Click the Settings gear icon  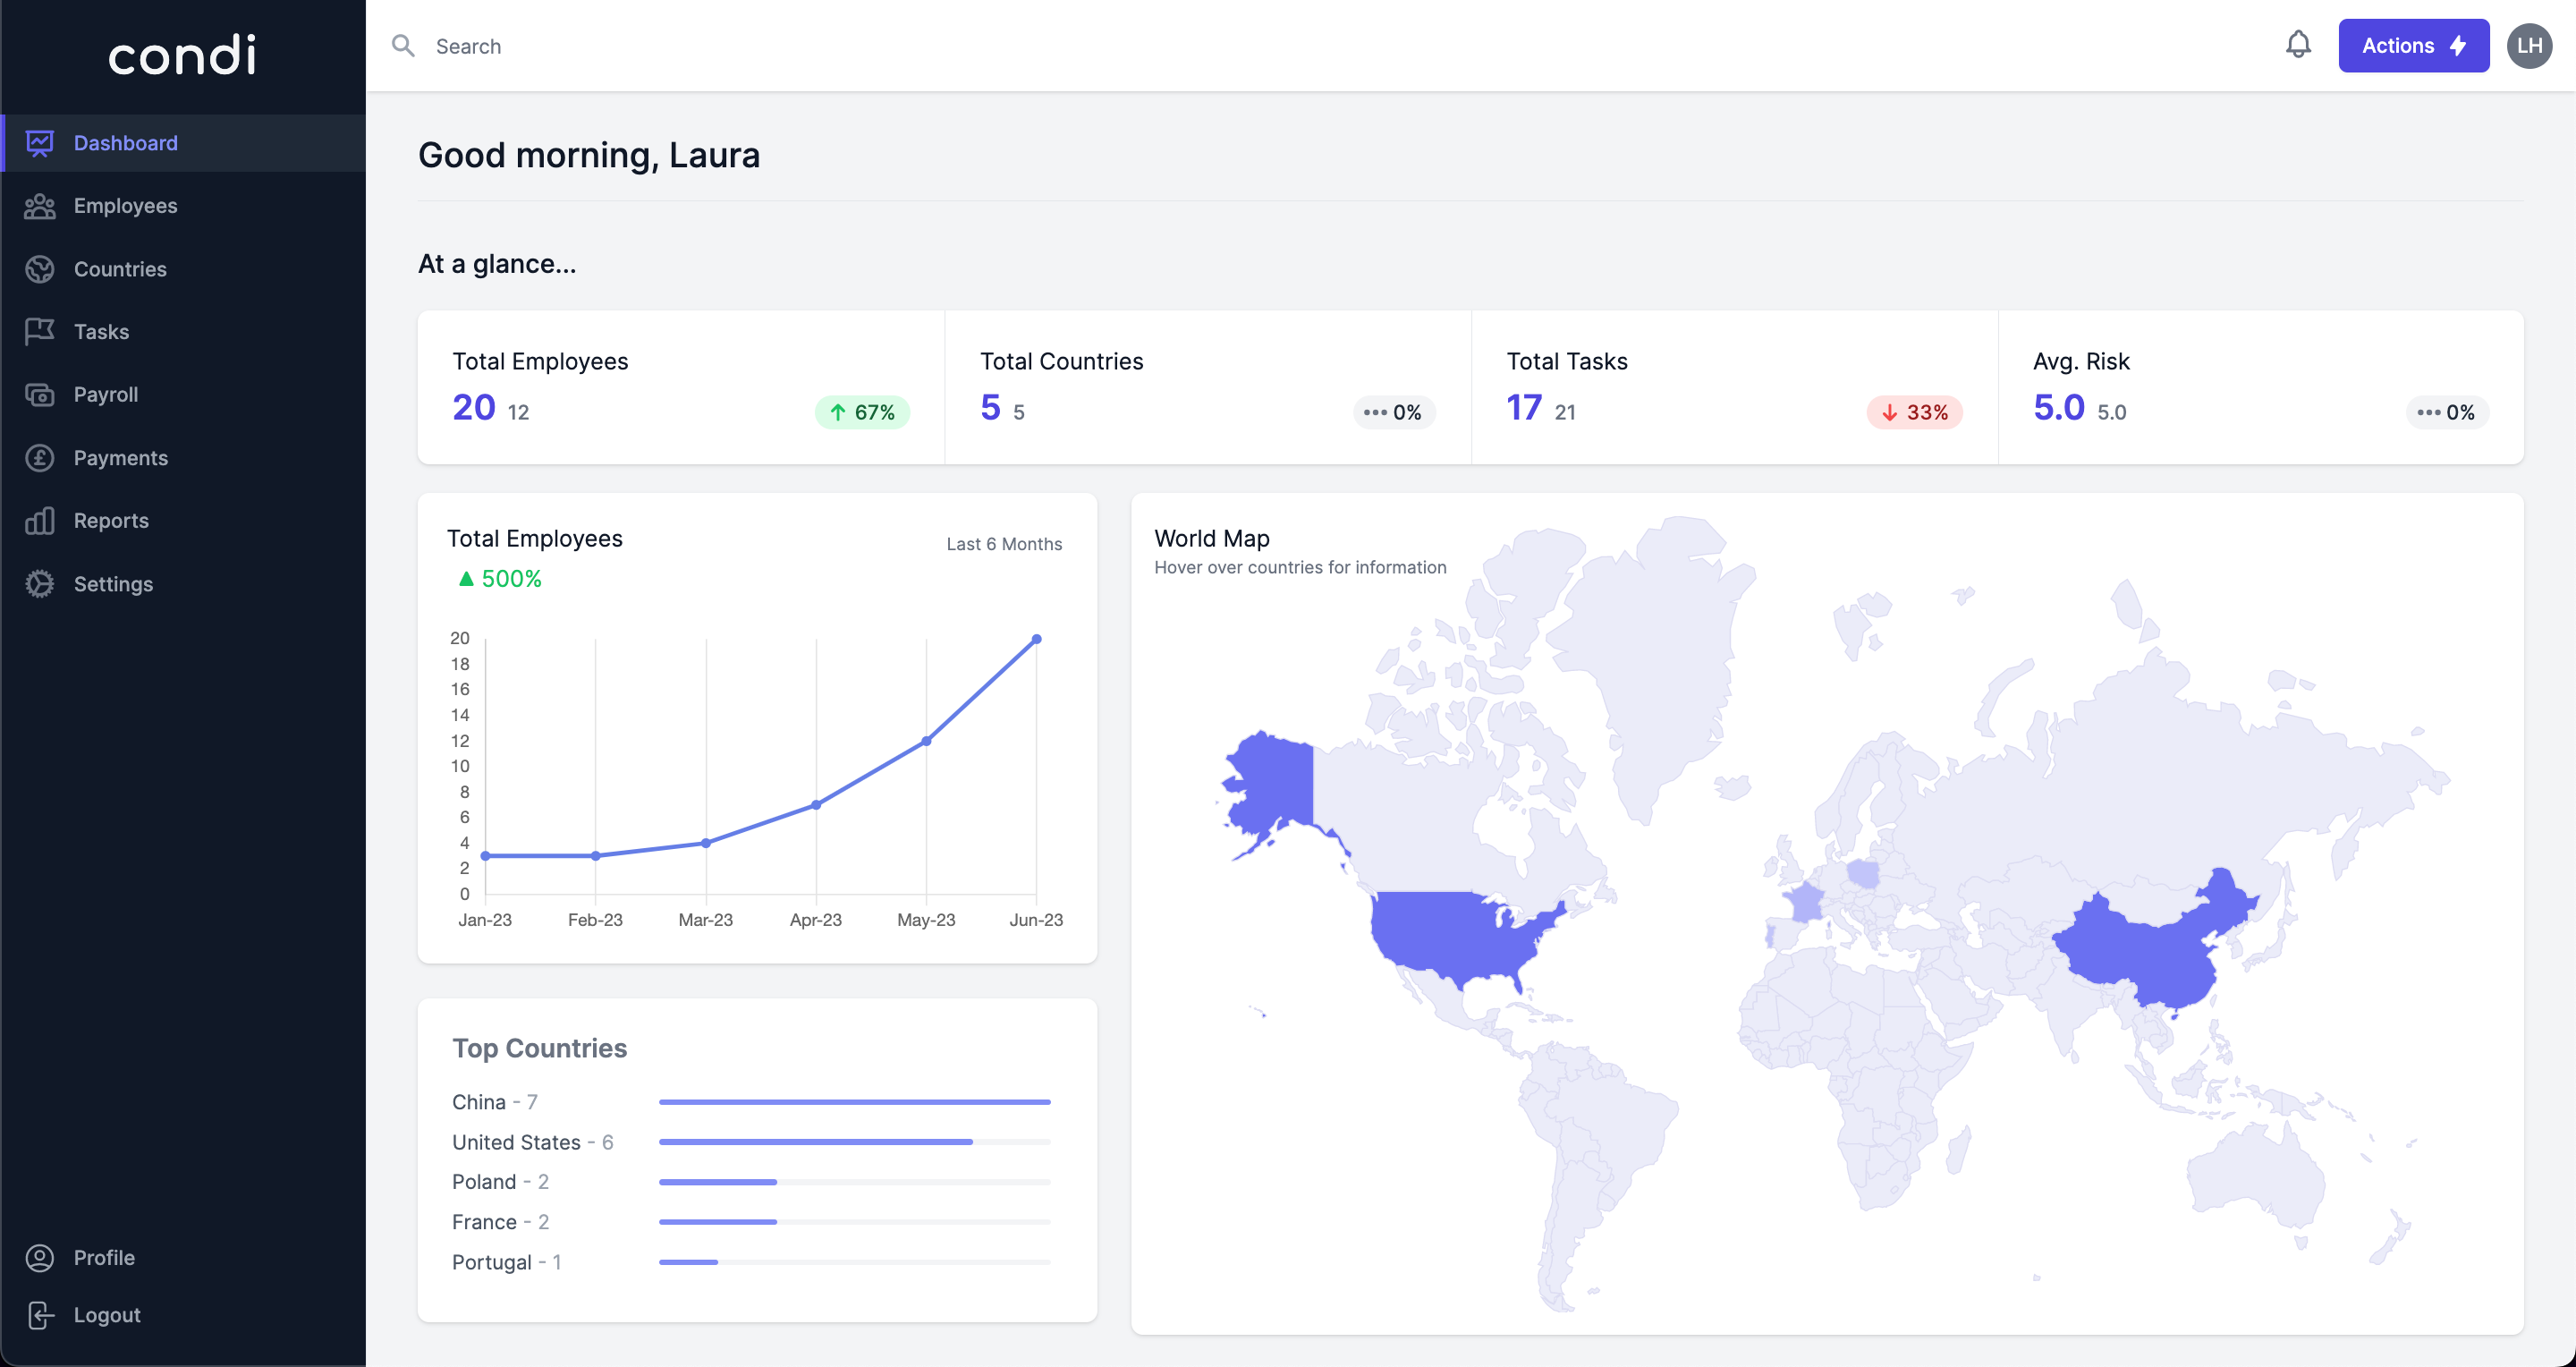pos(40,584)
